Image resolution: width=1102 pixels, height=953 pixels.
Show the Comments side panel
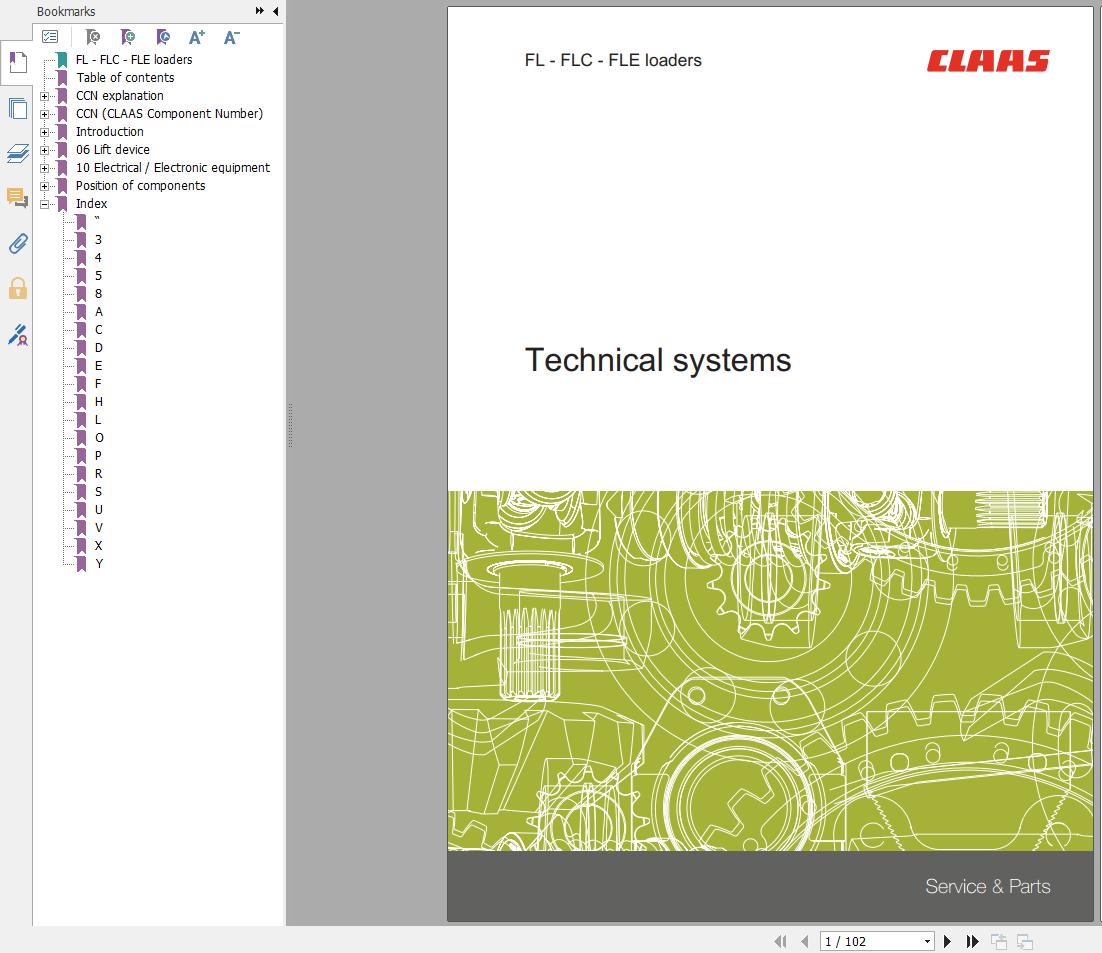(17, 197)
